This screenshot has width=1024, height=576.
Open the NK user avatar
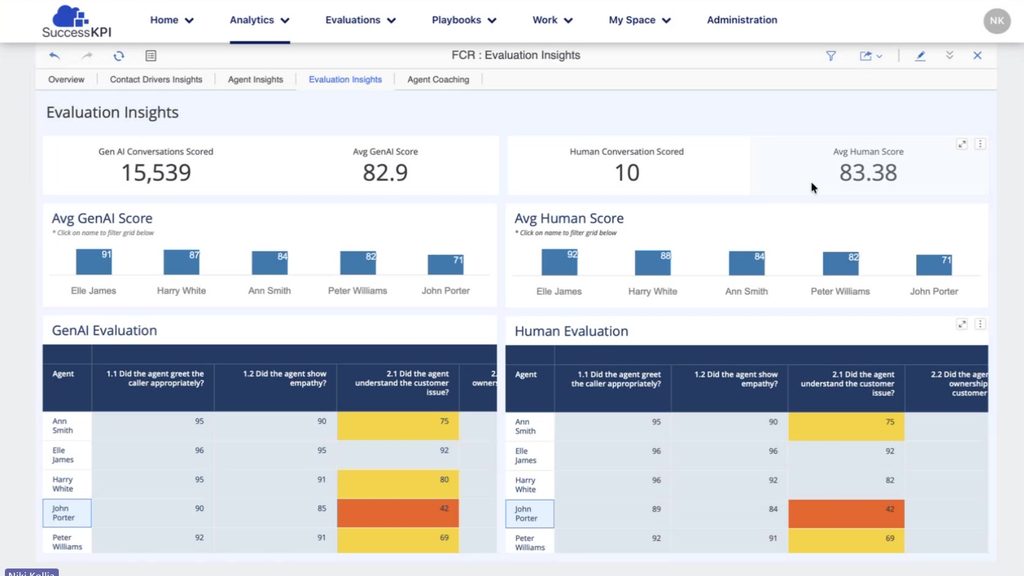(x=997, y=21)
